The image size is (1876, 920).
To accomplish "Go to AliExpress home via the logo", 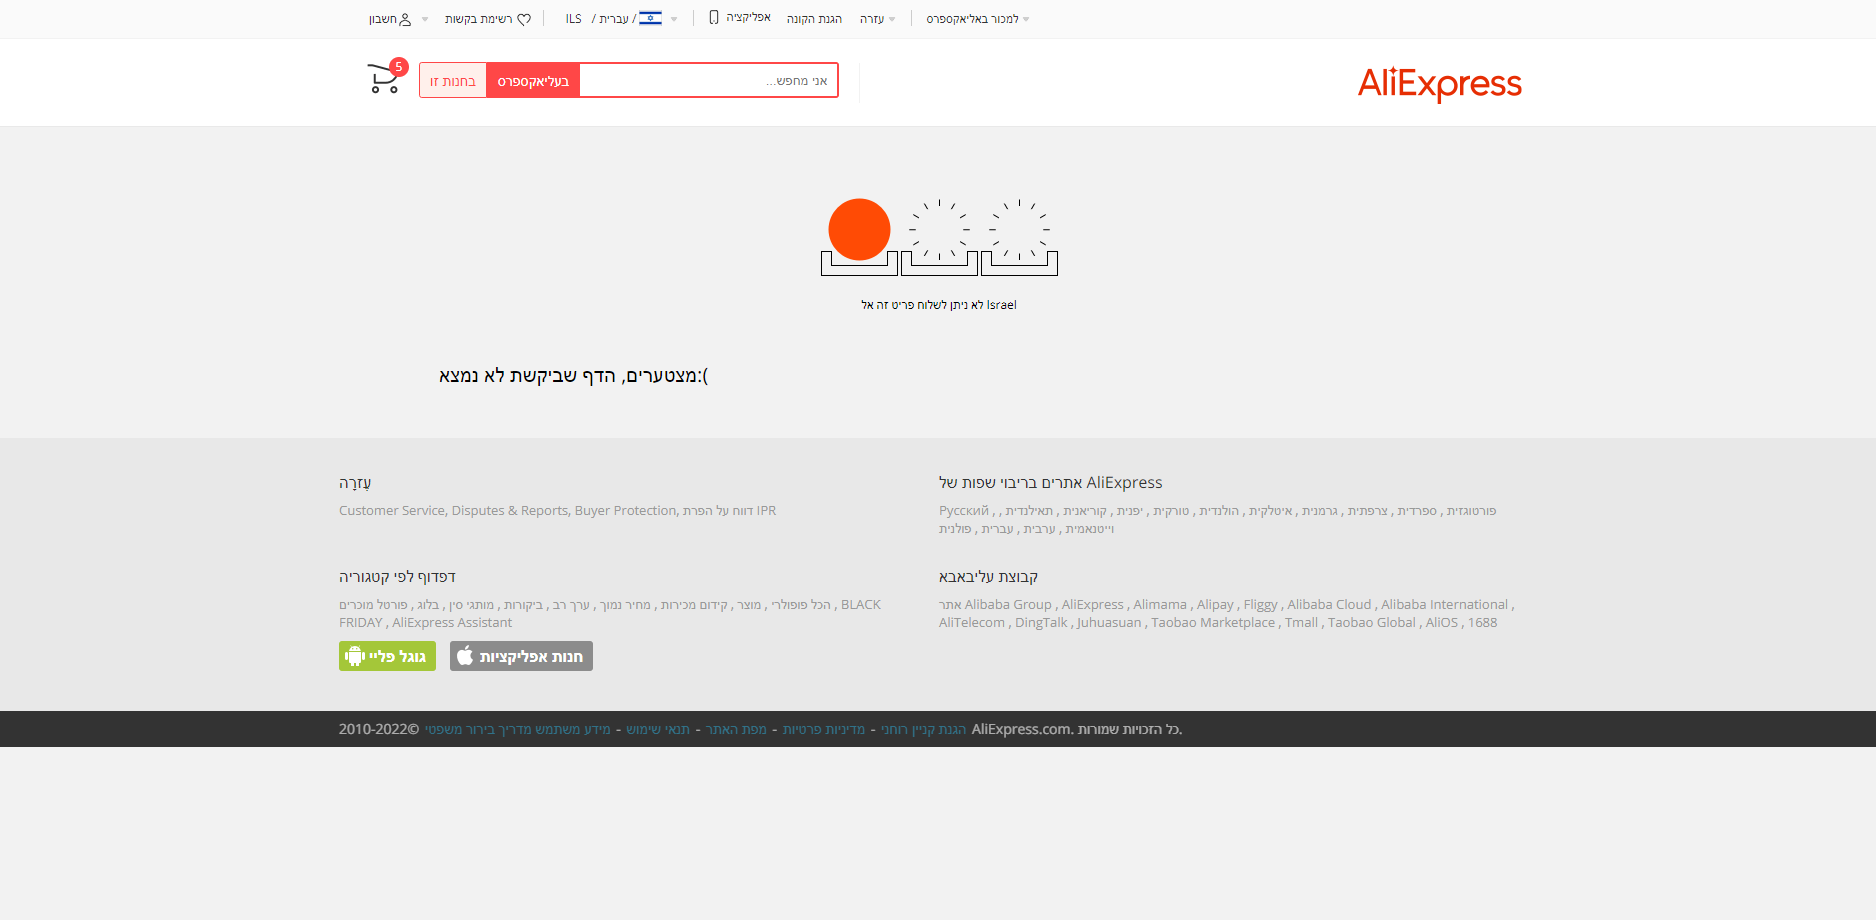I will pyautogui.click(x=1439, y=83).
